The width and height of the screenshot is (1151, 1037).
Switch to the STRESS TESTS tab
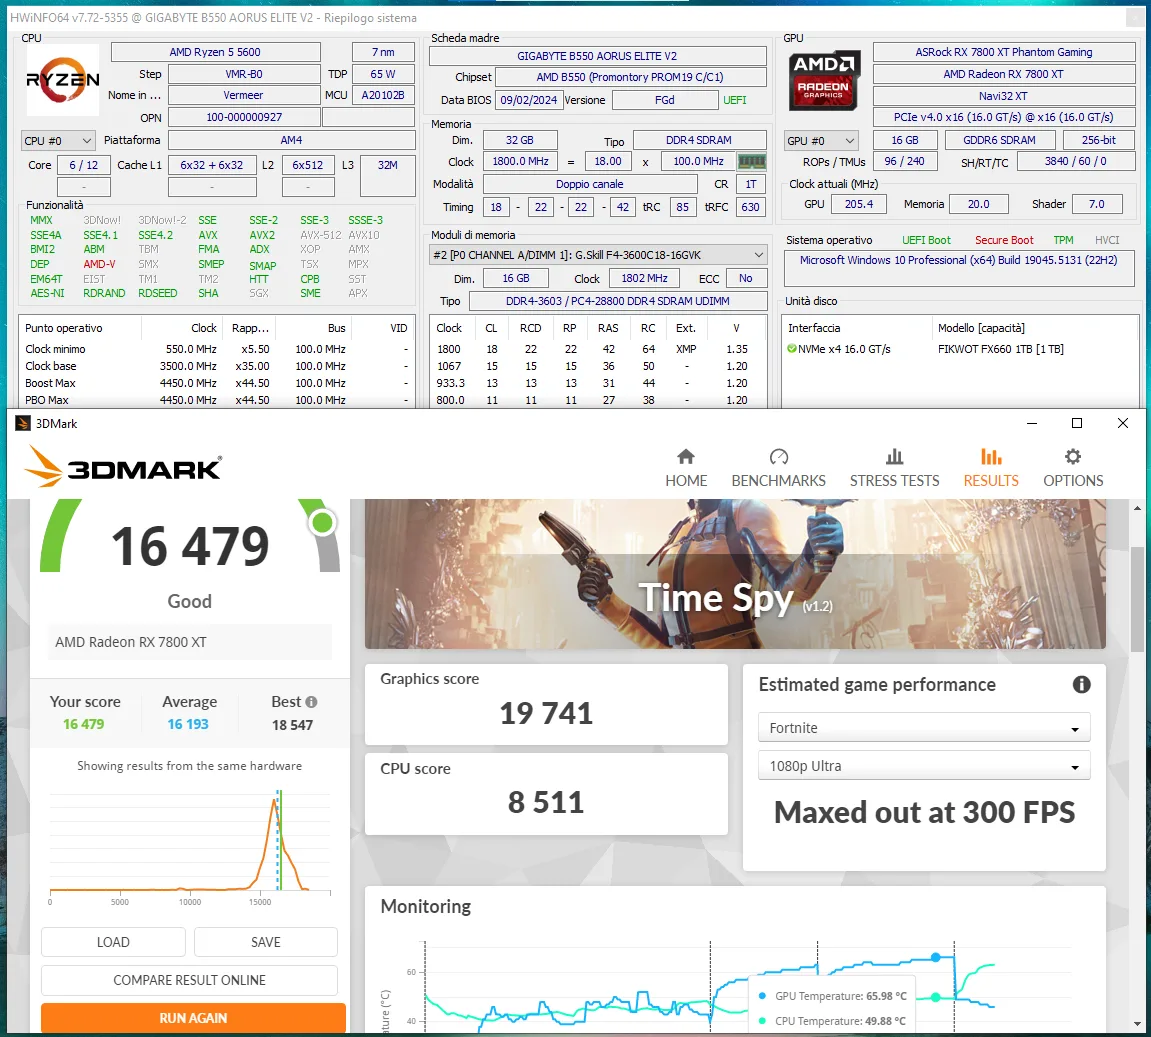click(894, 468)
